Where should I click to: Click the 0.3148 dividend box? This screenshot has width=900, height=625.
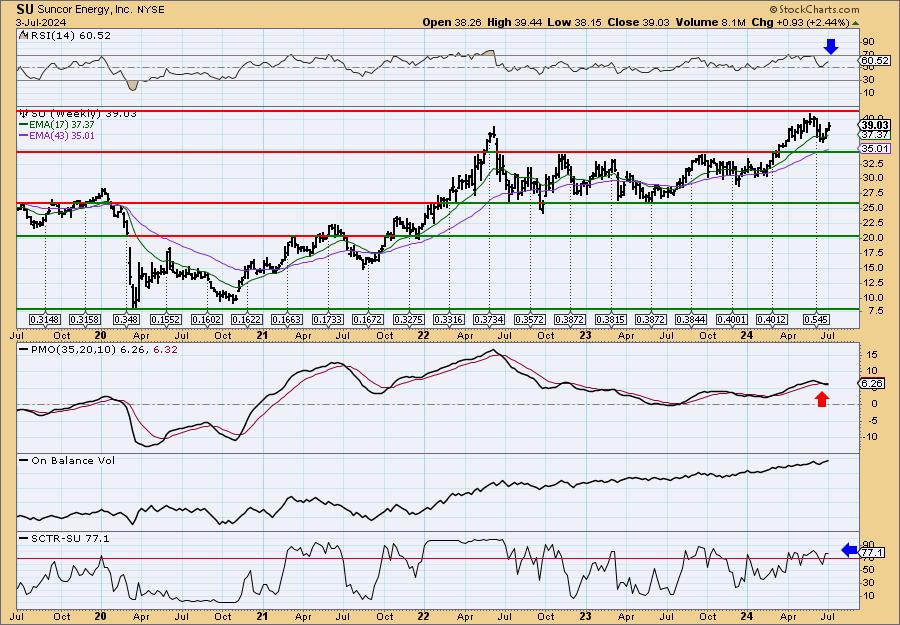45,319
